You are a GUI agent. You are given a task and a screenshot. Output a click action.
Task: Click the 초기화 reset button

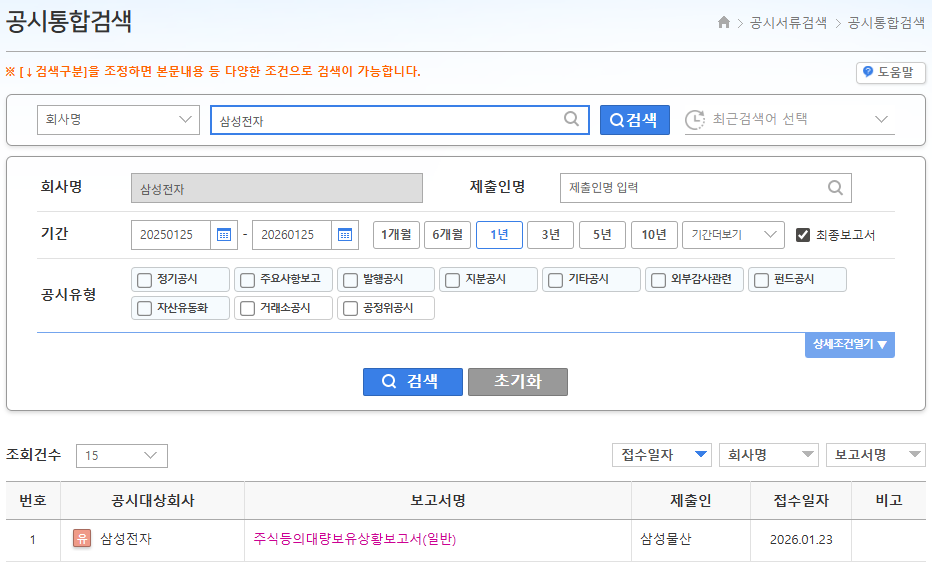[518, 381]
